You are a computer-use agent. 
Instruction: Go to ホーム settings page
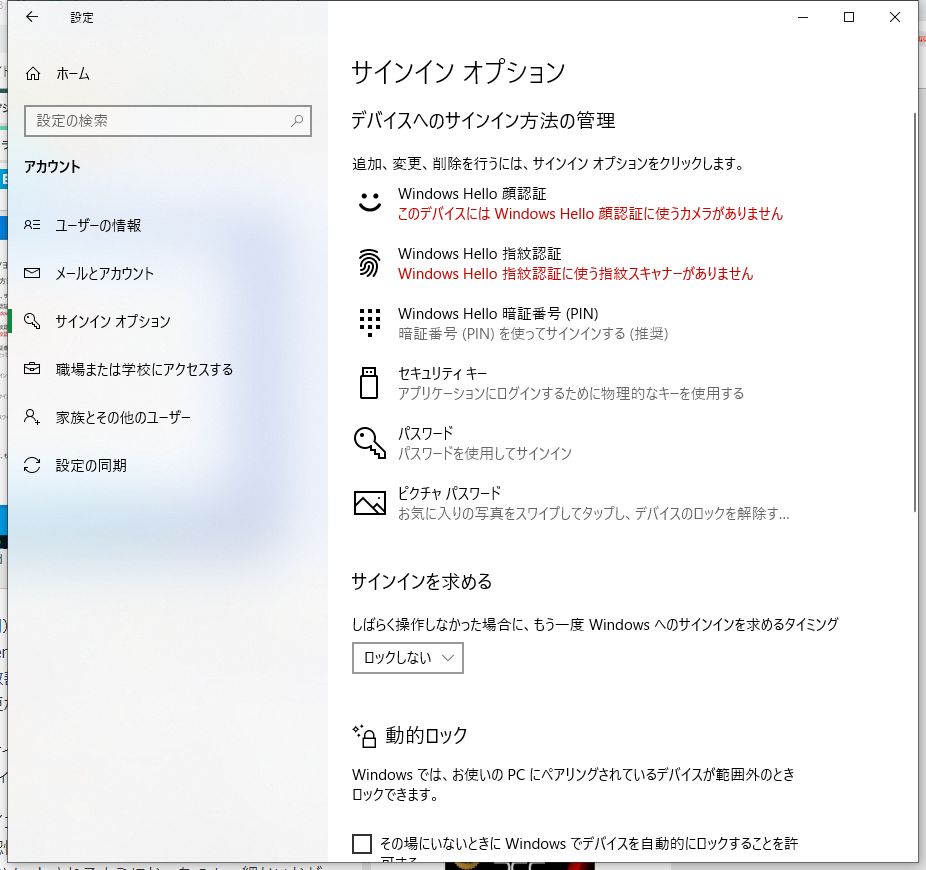point(168,74)
